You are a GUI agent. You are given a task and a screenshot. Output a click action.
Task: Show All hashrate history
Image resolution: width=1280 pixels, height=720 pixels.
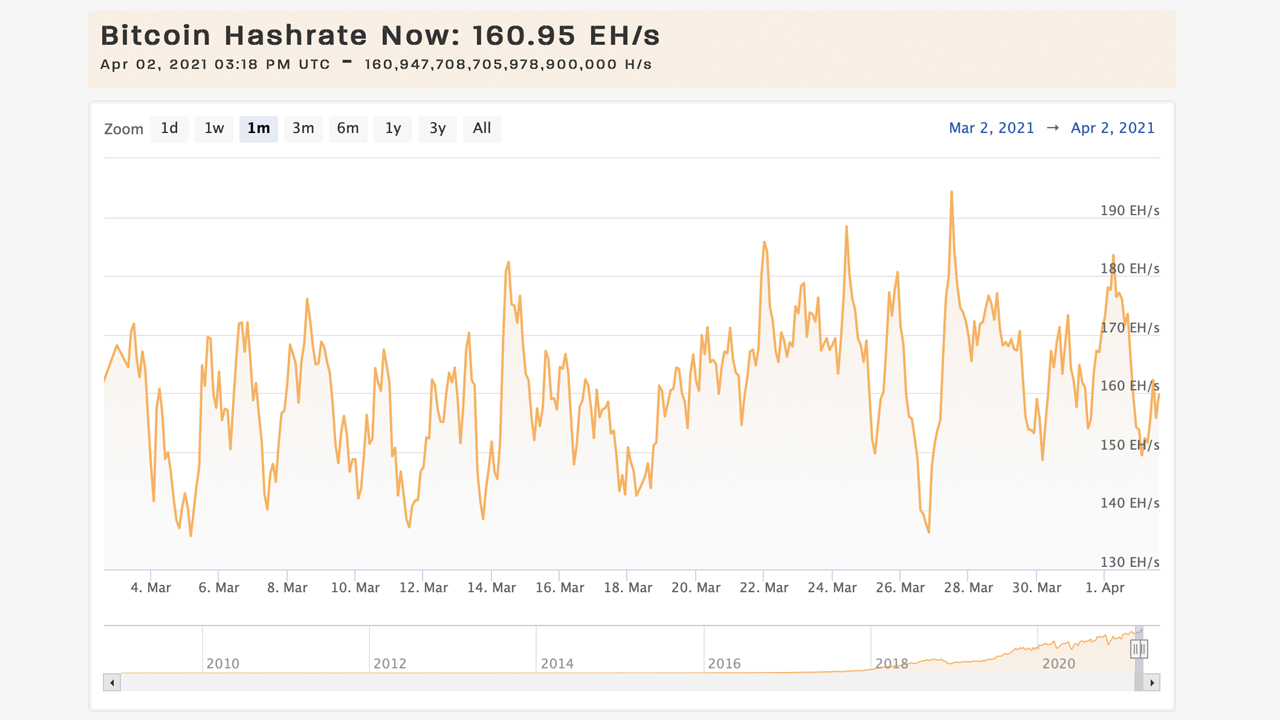(482, 128)
